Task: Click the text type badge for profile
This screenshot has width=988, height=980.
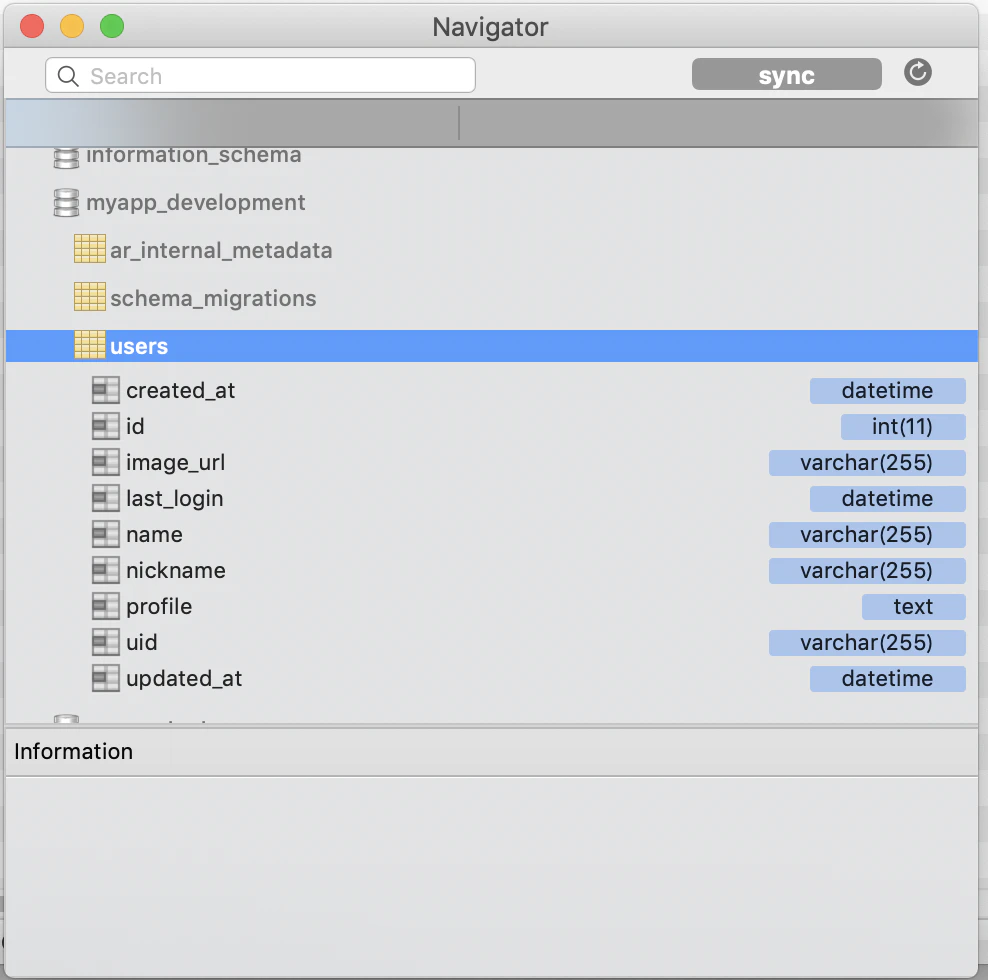Action: [x=913, y=606]
